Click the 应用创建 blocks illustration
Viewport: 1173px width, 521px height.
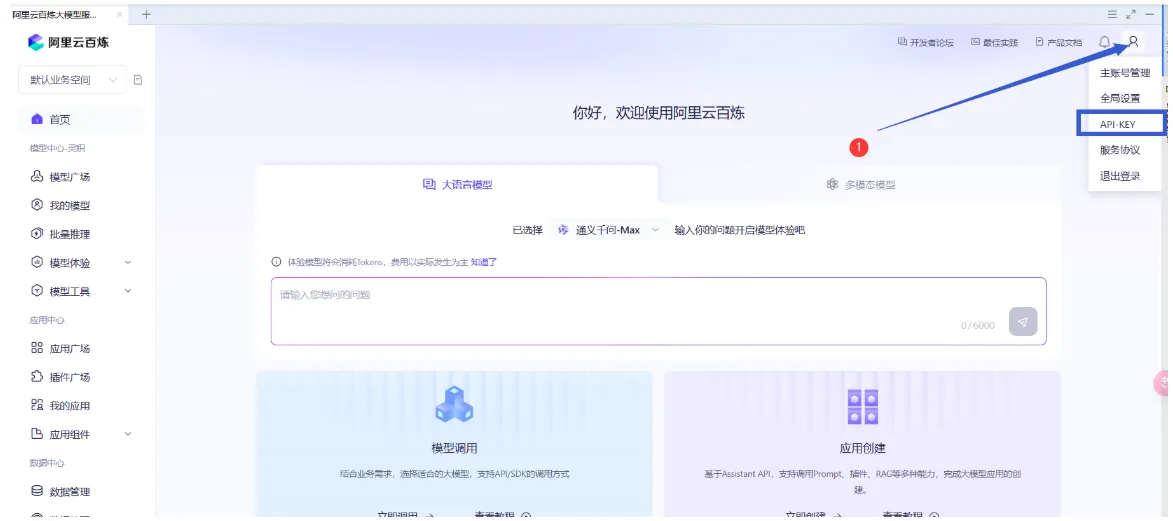click(862, 407)
